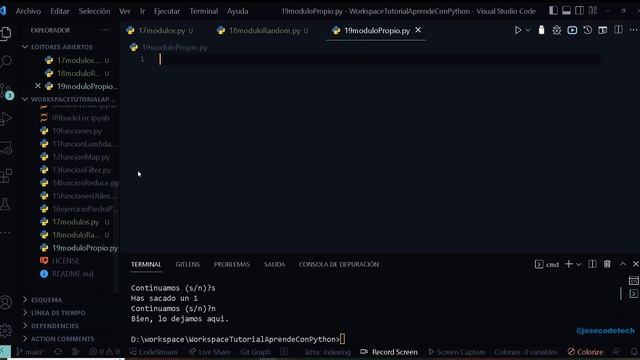Click the blue video play icon in editor toolbar
This screenshot has height=360, width=640.
572,30
